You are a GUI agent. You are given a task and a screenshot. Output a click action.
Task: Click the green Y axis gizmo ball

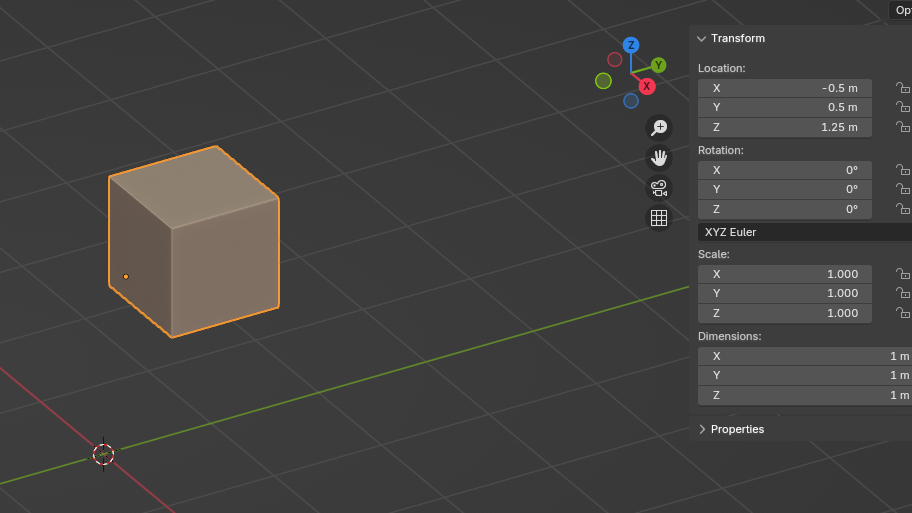(658, 65)
